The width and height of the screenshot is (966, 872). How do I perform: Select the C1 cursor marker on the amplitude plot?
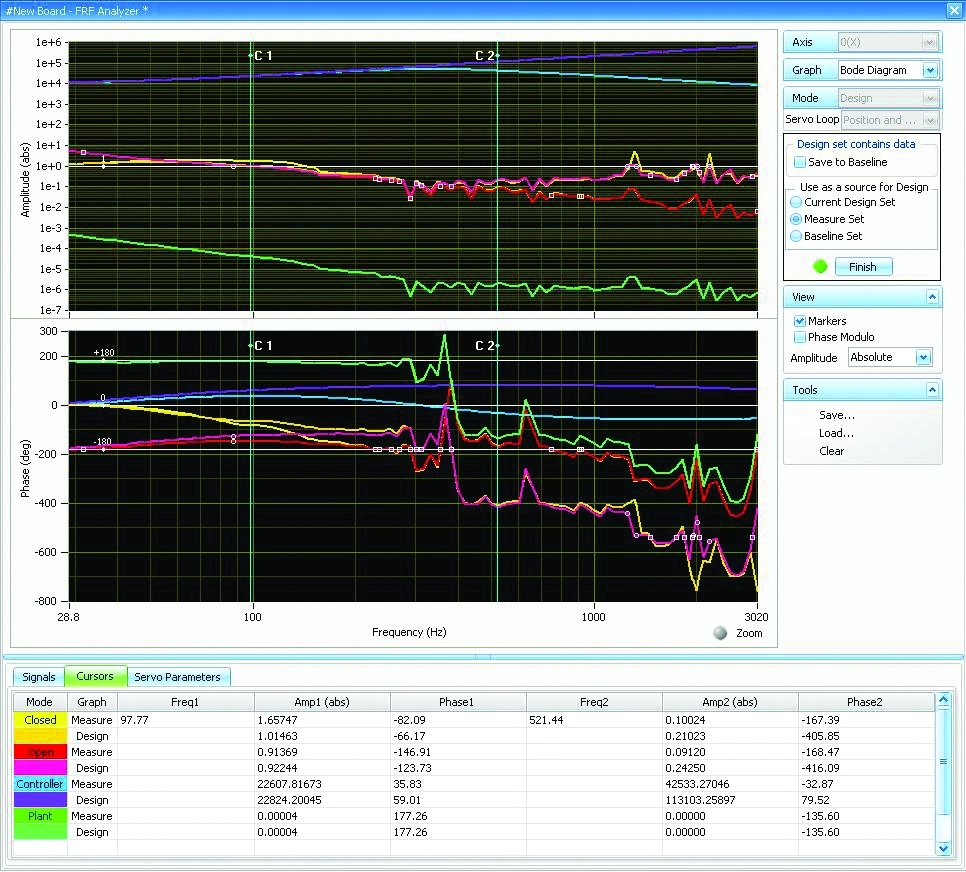[x=249, y=56]
